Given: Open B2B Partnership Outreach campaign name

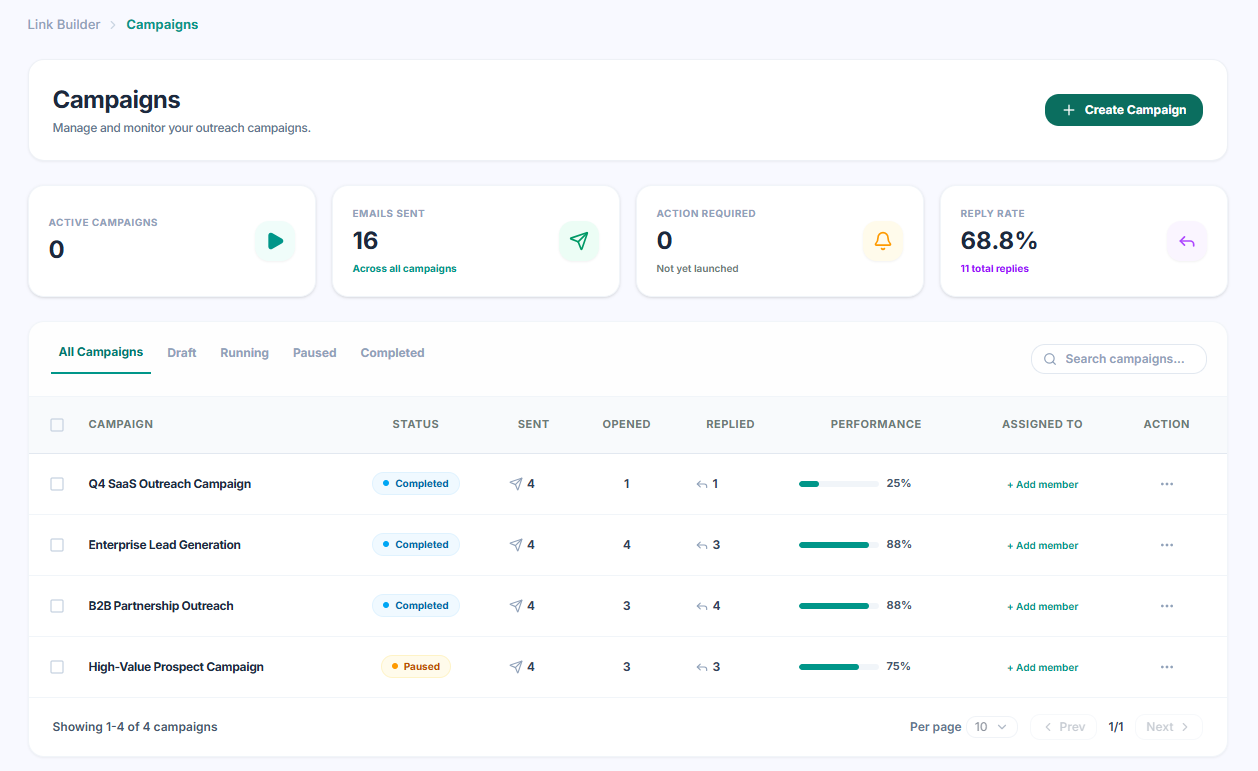Looking at the screenshot, I should click(x=161, y=606).
